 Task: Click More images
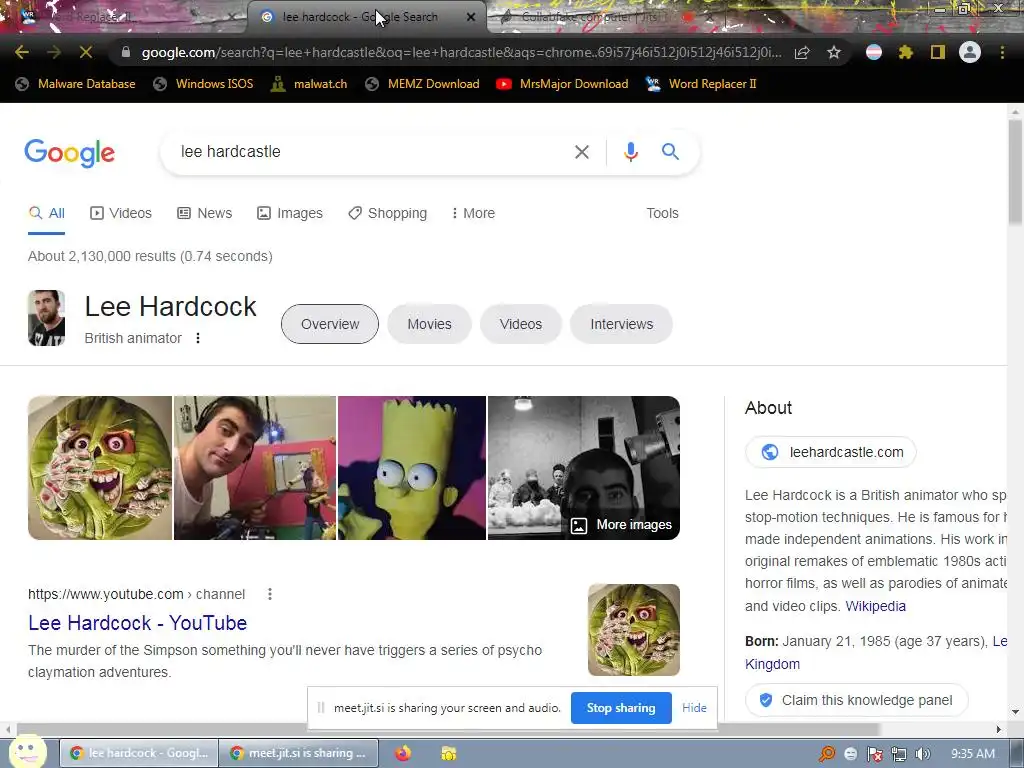point(621,525)
